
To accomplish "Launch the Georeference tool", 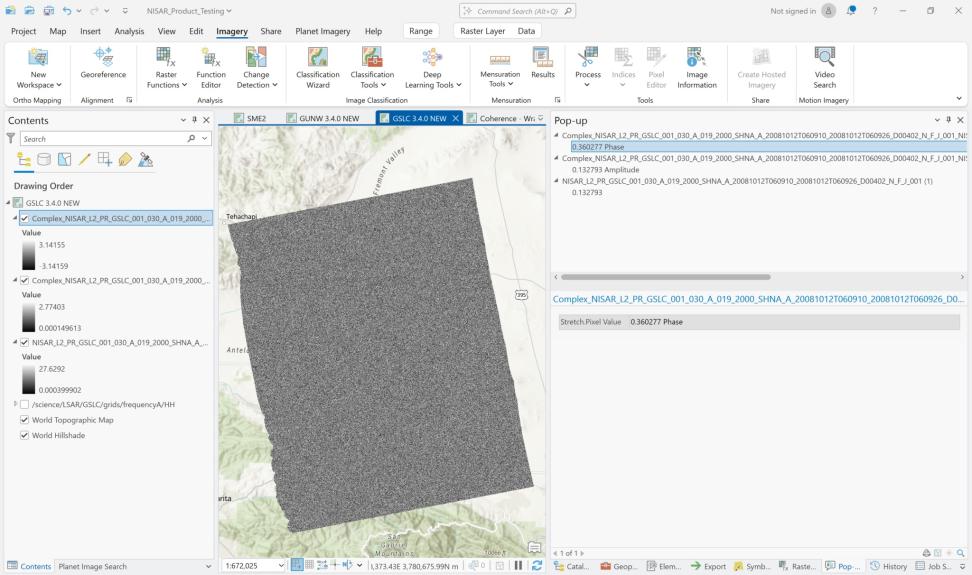I will [103, 63].
